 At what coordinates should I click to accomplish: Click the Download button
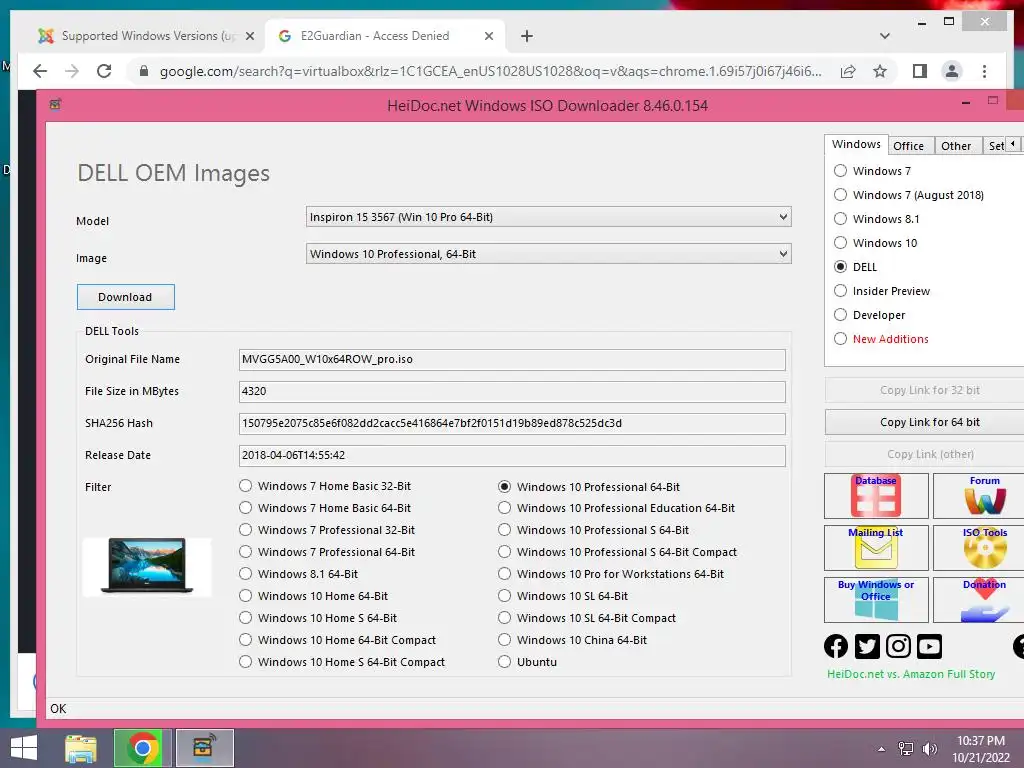pos(125,297)
